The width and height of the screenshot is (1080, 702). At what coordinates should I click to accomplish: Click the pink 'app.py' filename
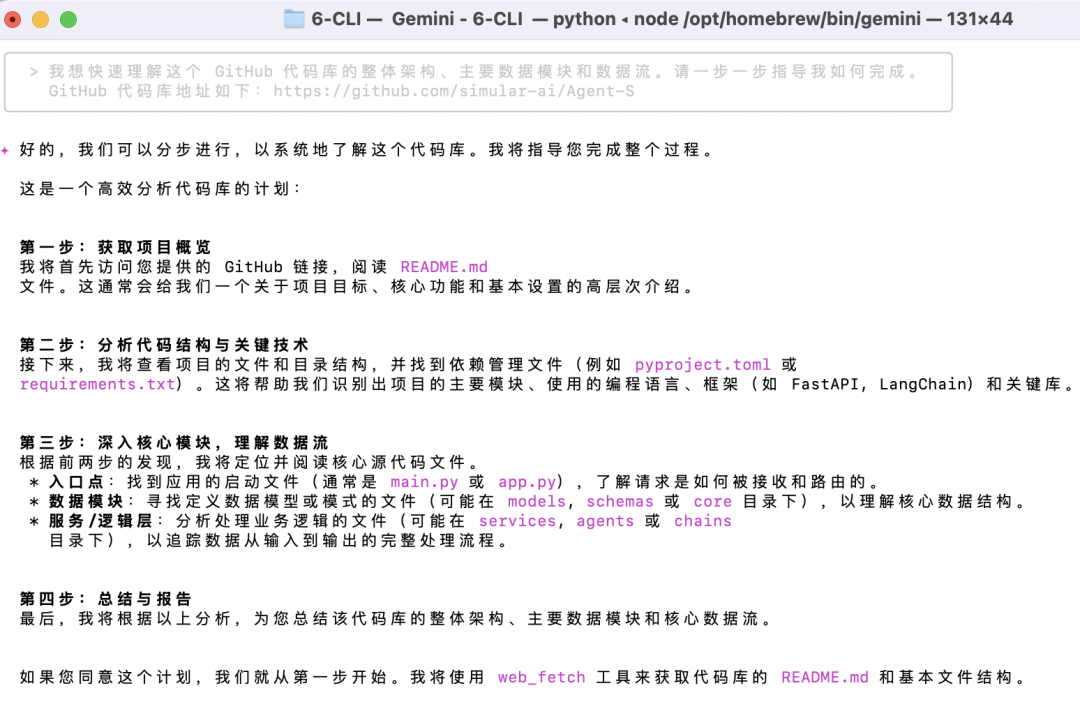pos(527,482)
